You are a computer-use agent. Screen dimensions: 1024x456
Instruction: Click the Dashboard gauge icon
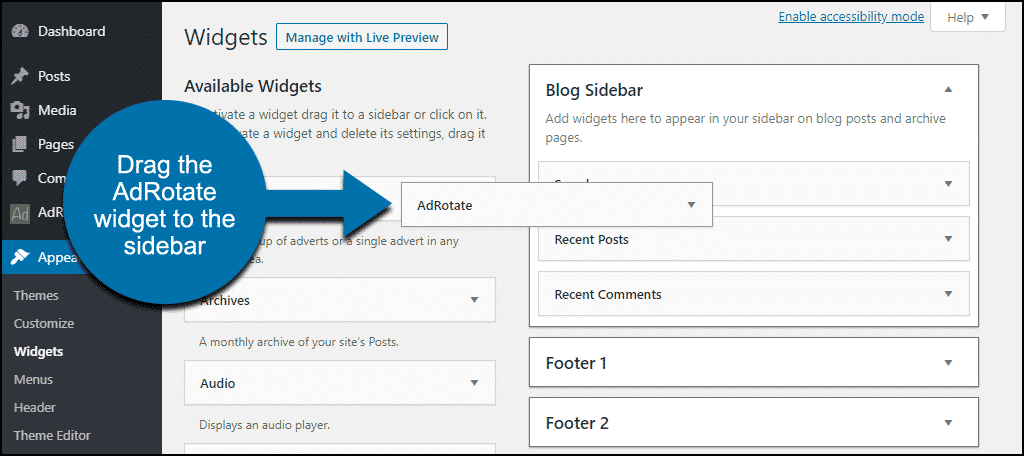pos(21,31)
